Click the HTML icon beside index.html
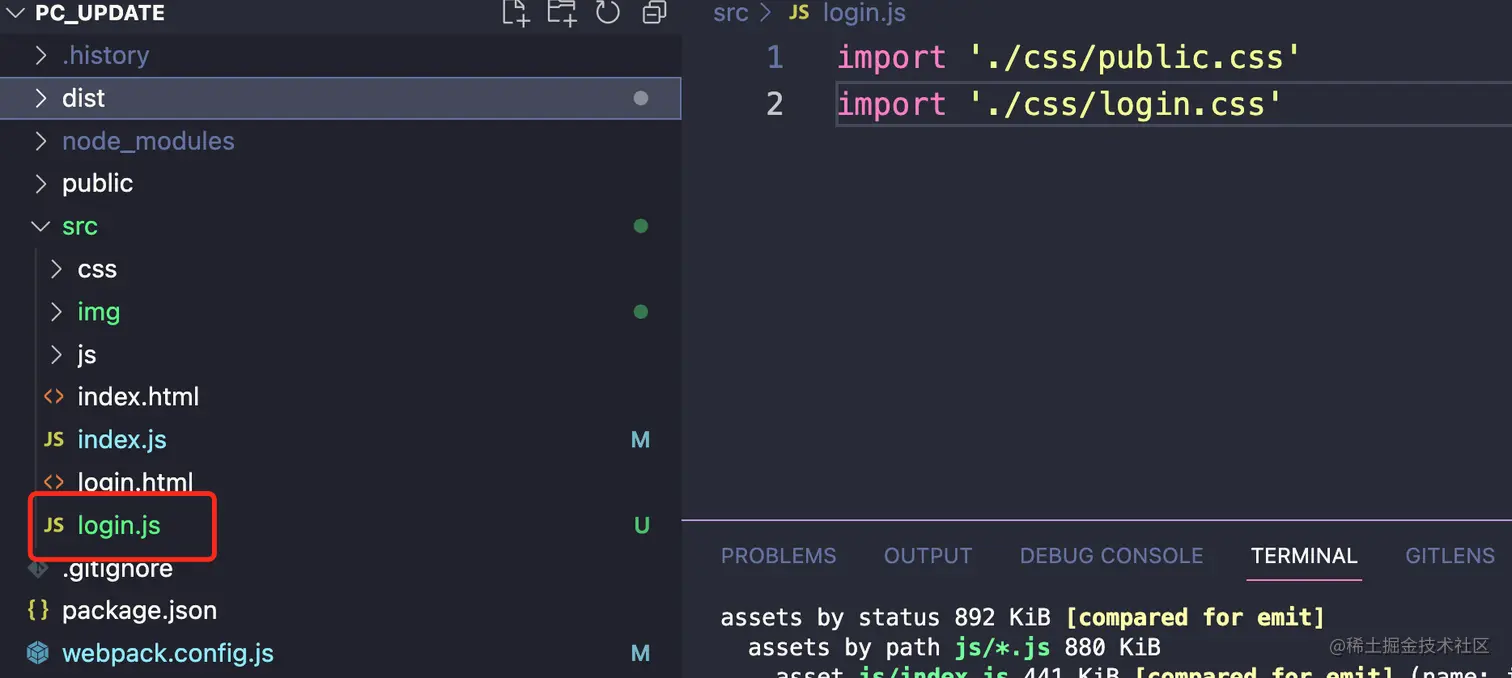The image size is (1512, 678). 54,397
